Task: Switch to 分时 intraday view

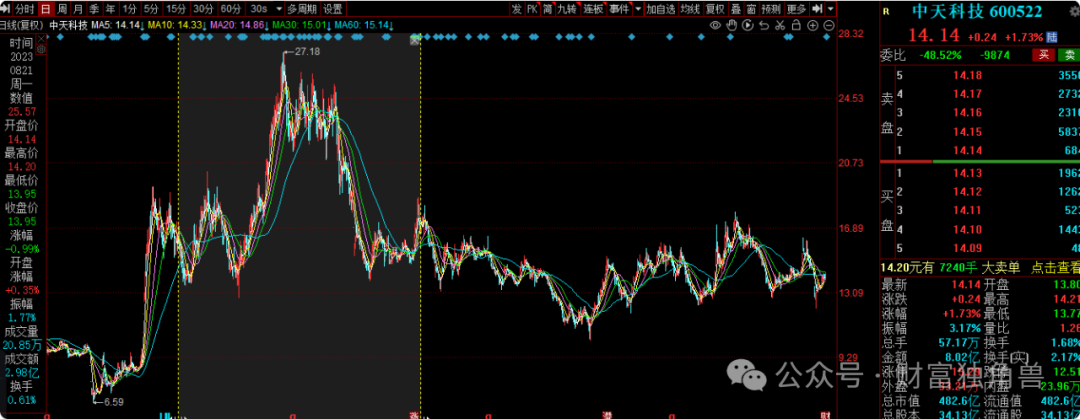Action: click(x=24, y=9)
